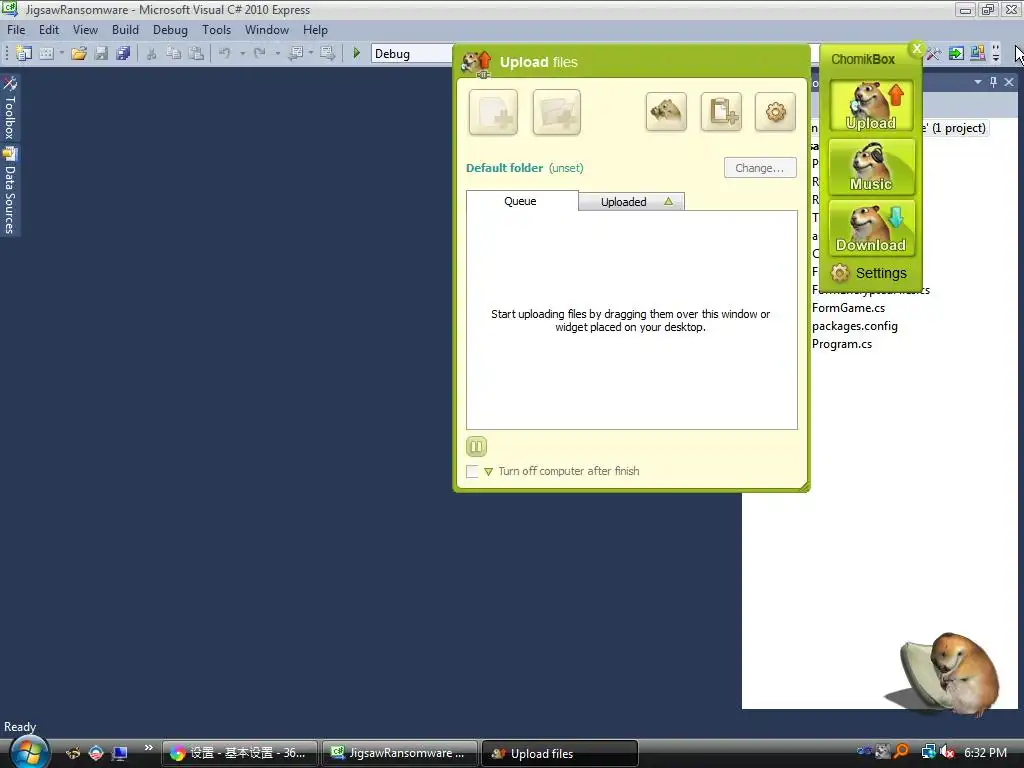1024x768 pixels.
Task: Open Settings in the ChomikBox widget
Action: coord(870,273)
